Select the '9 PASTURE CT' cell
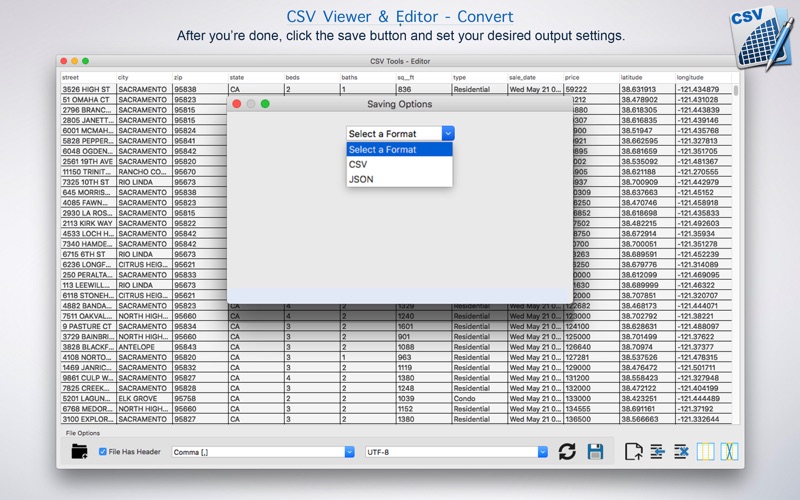 tap(88, 327)
